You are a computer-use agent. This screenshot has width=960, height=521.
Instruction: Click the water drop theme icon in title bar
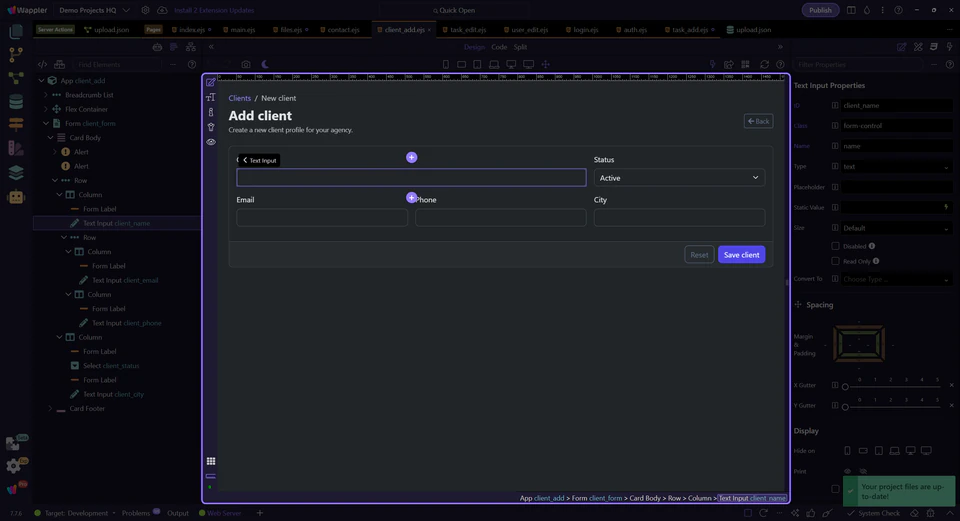pos(867,10)
